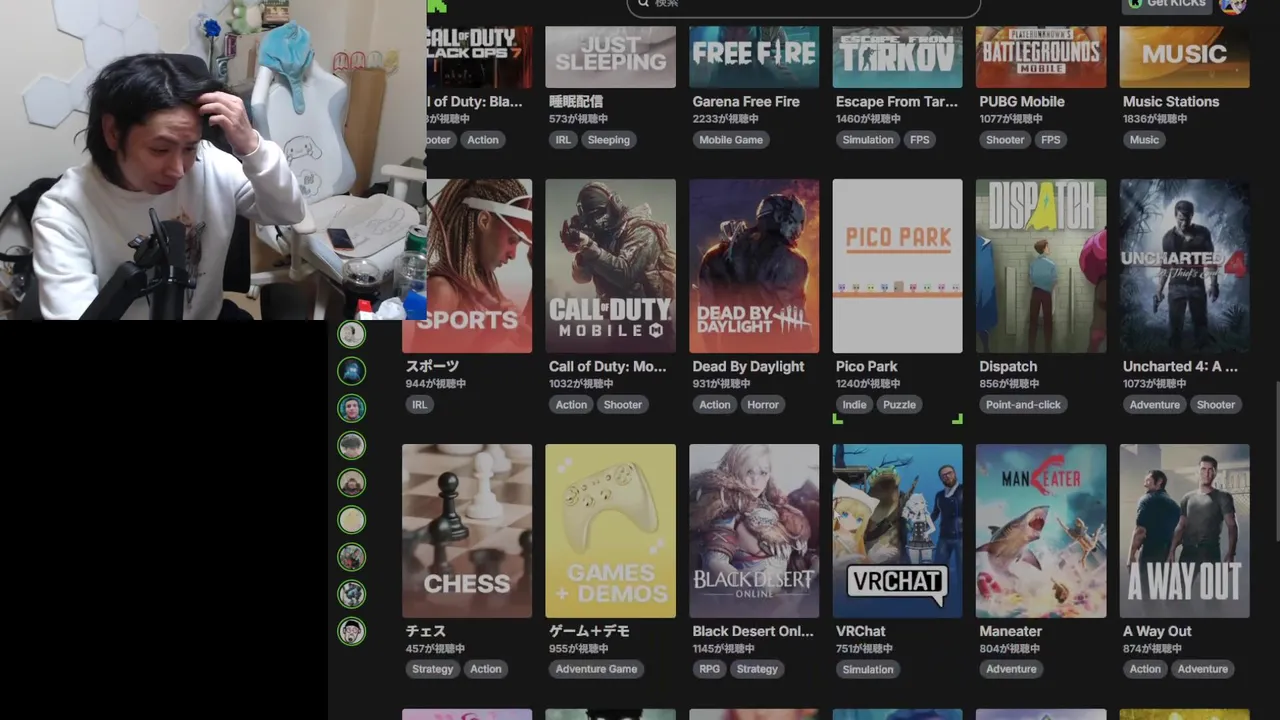Screen dimensions: 1280x720
Task: Select the RPG tag
Action: (x=710, y=669)
